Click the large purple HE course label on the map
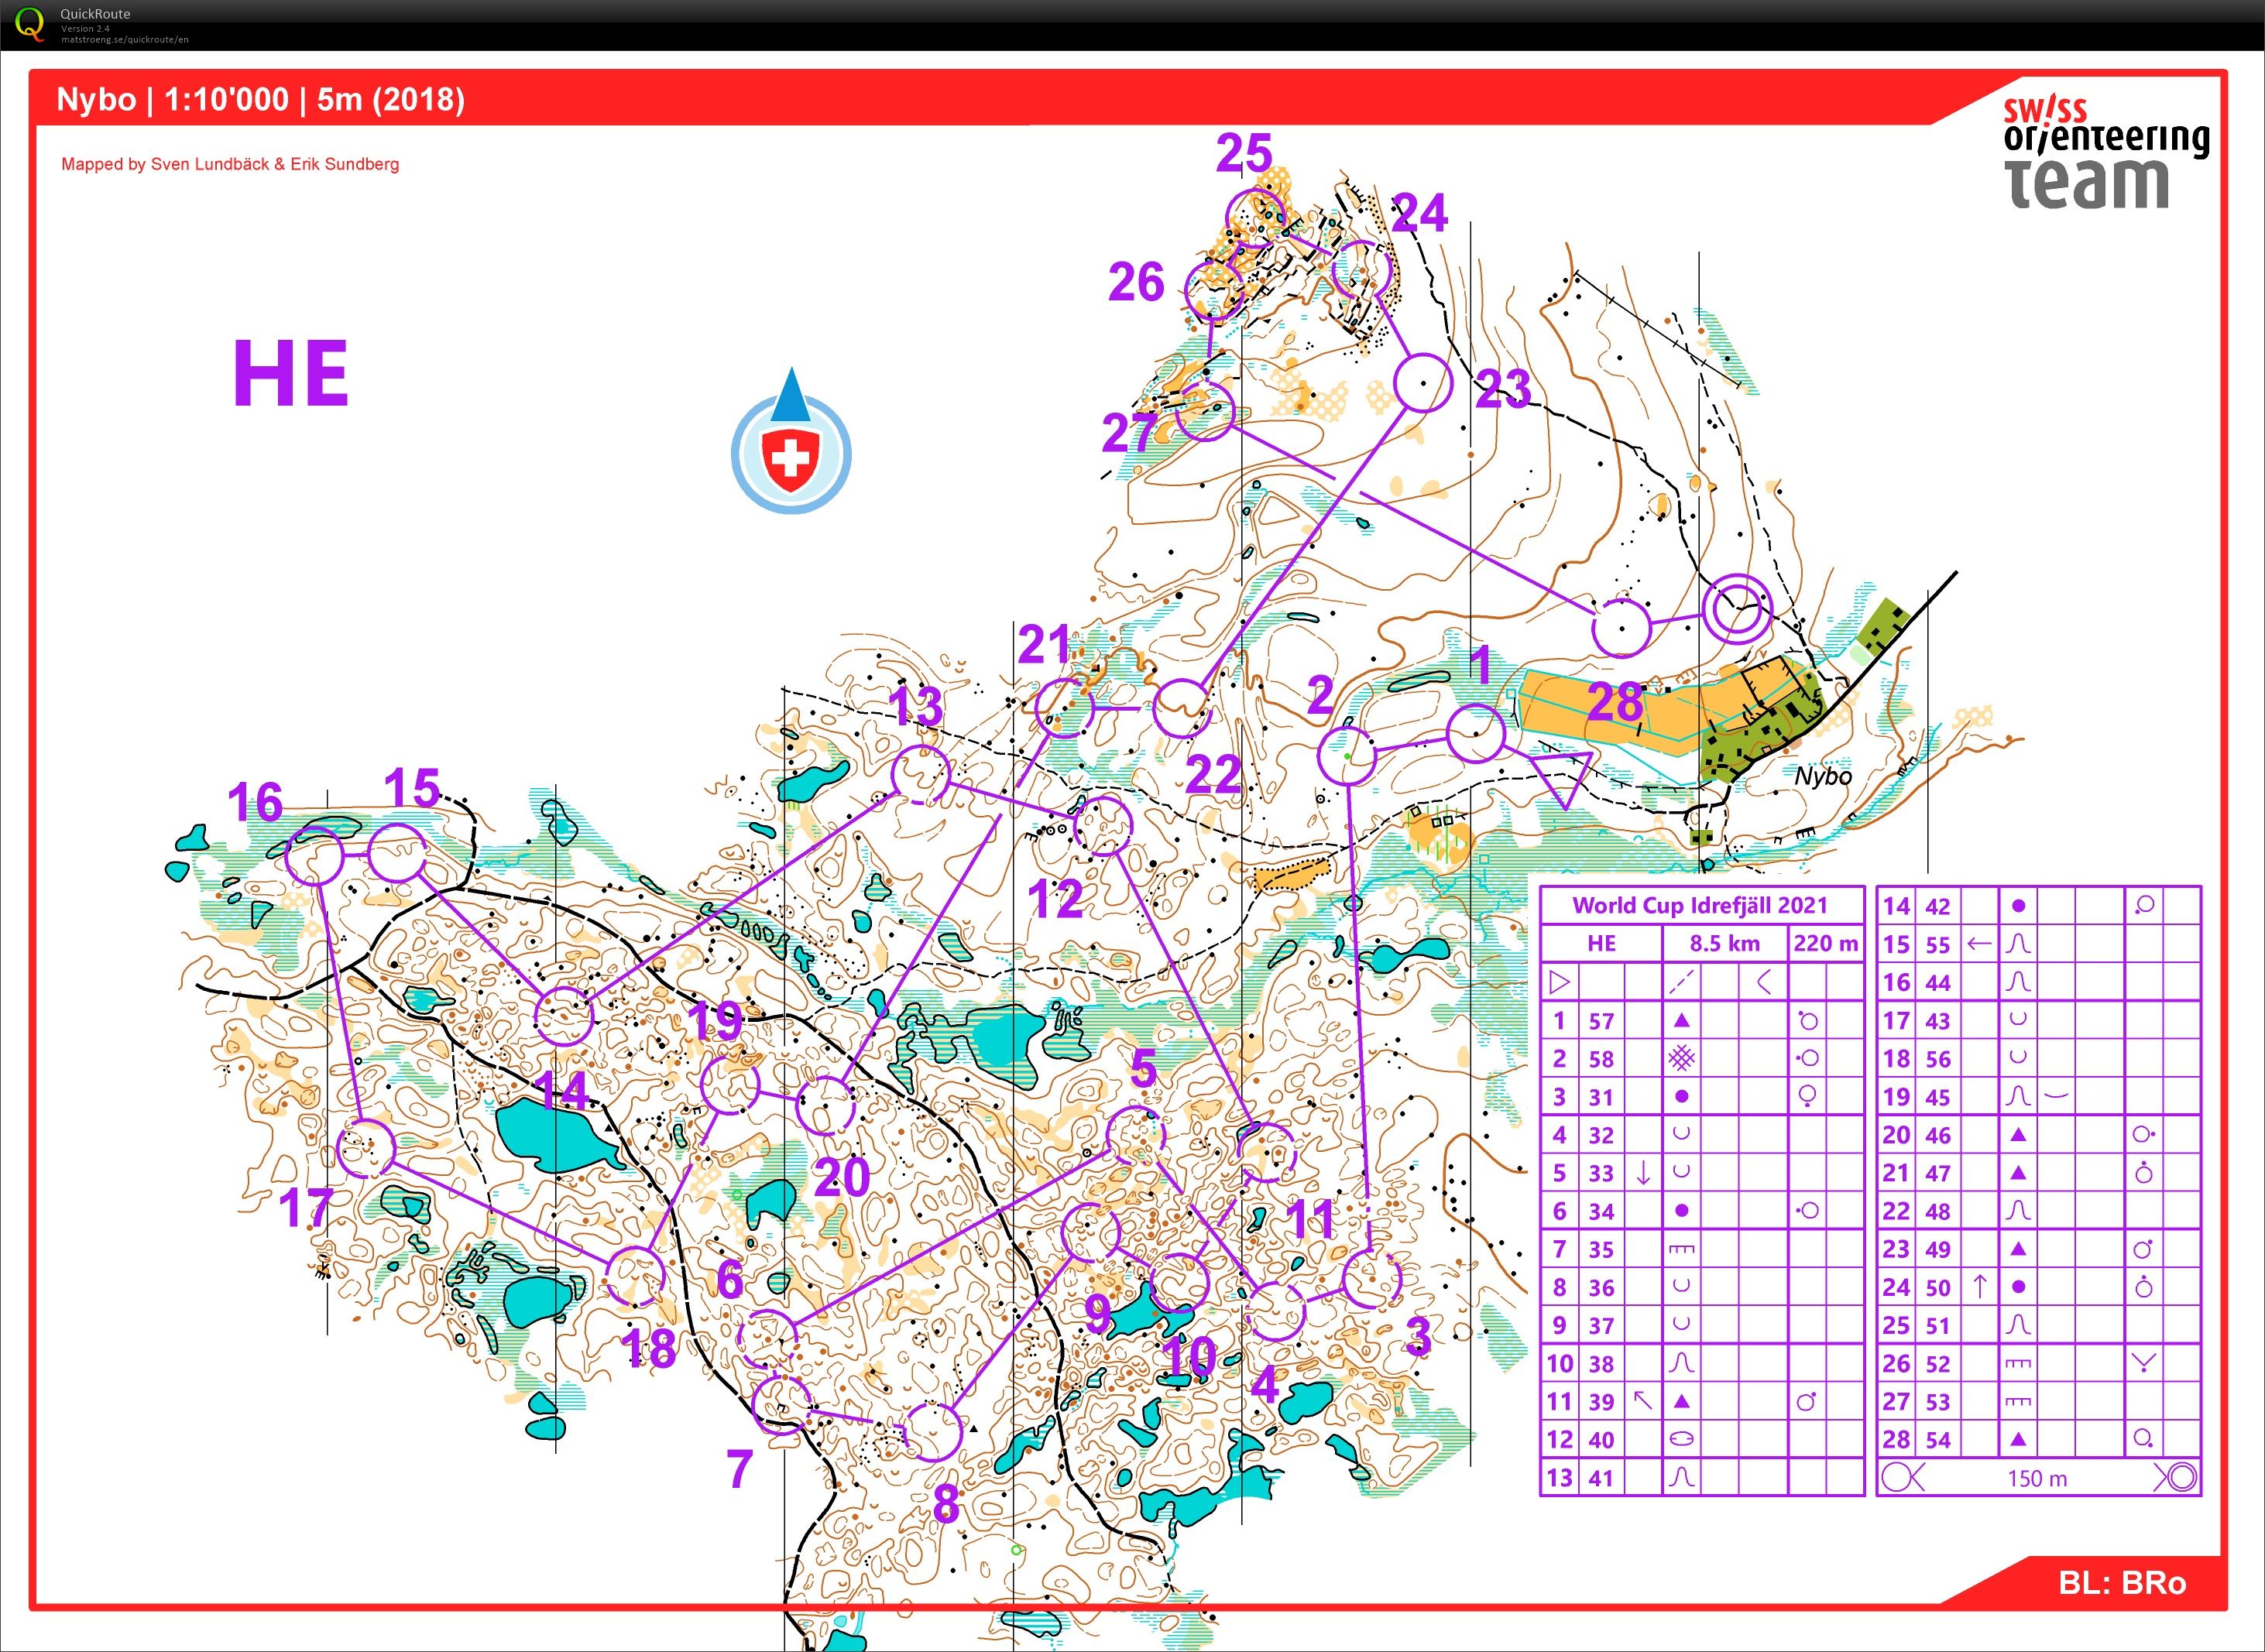The width and height of the screenshot is (2265, 1652). (x=291, y=373)
